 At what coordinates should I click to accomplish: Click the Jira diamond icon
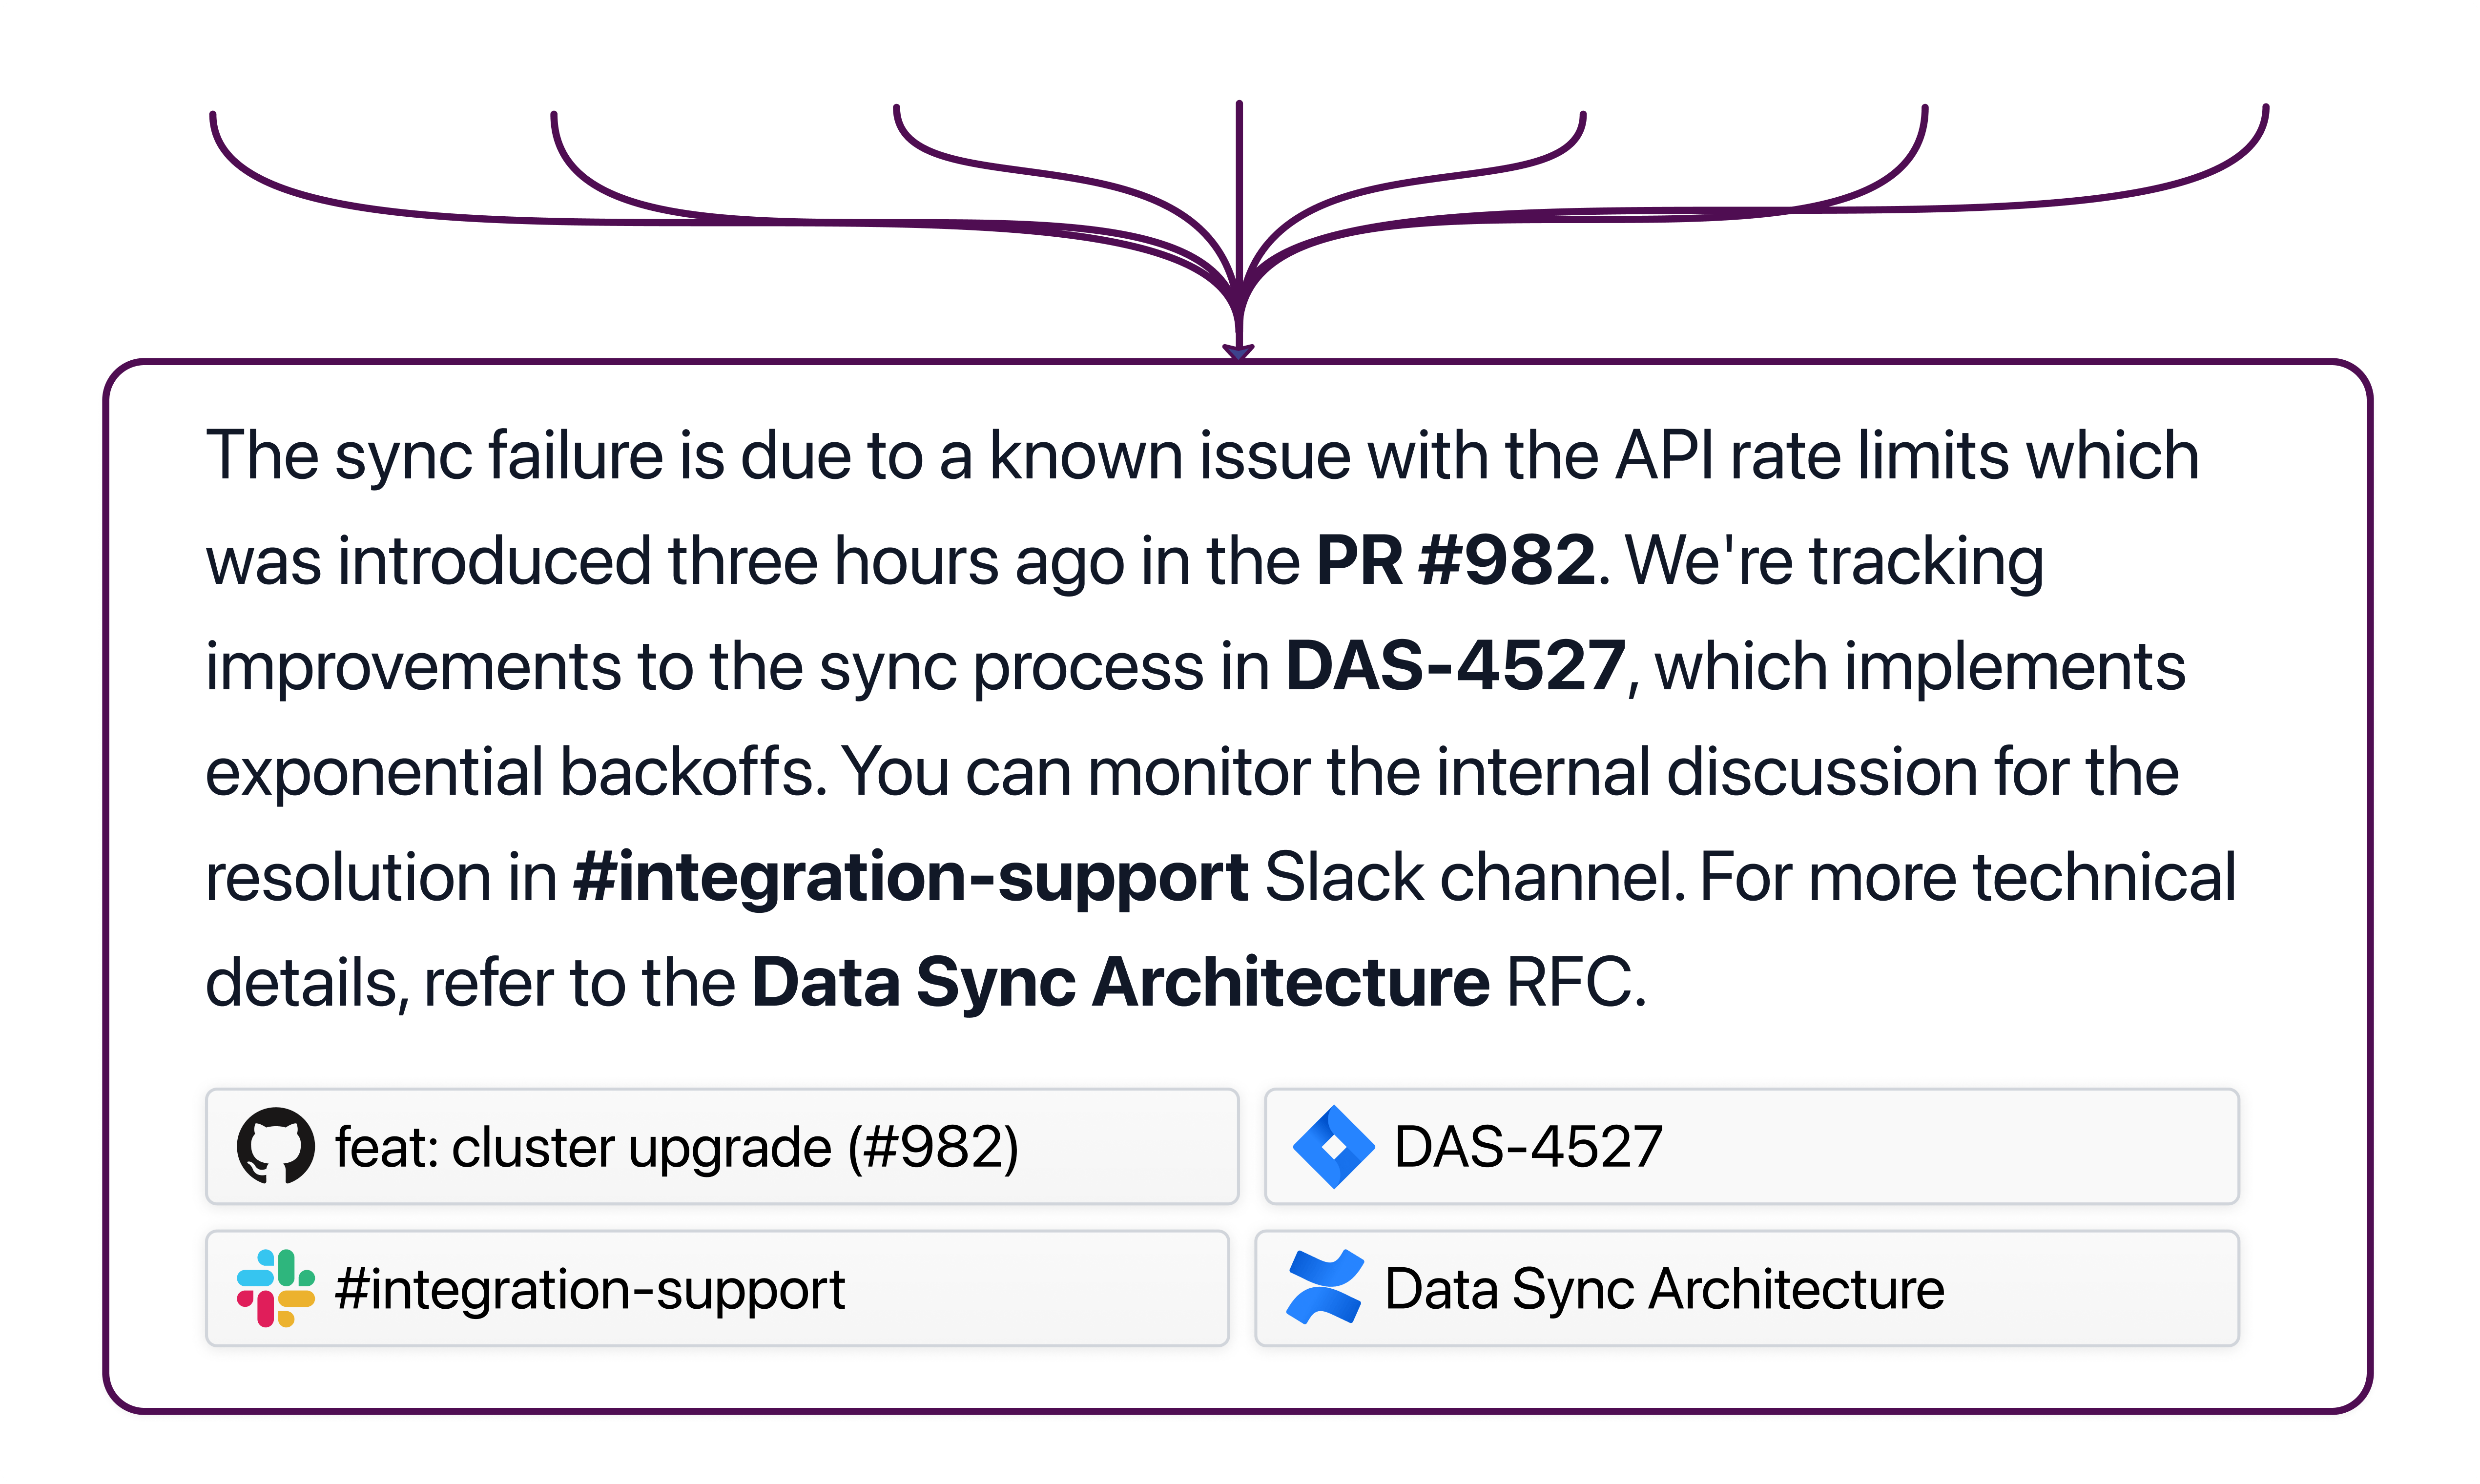tap(1333, 1147)
